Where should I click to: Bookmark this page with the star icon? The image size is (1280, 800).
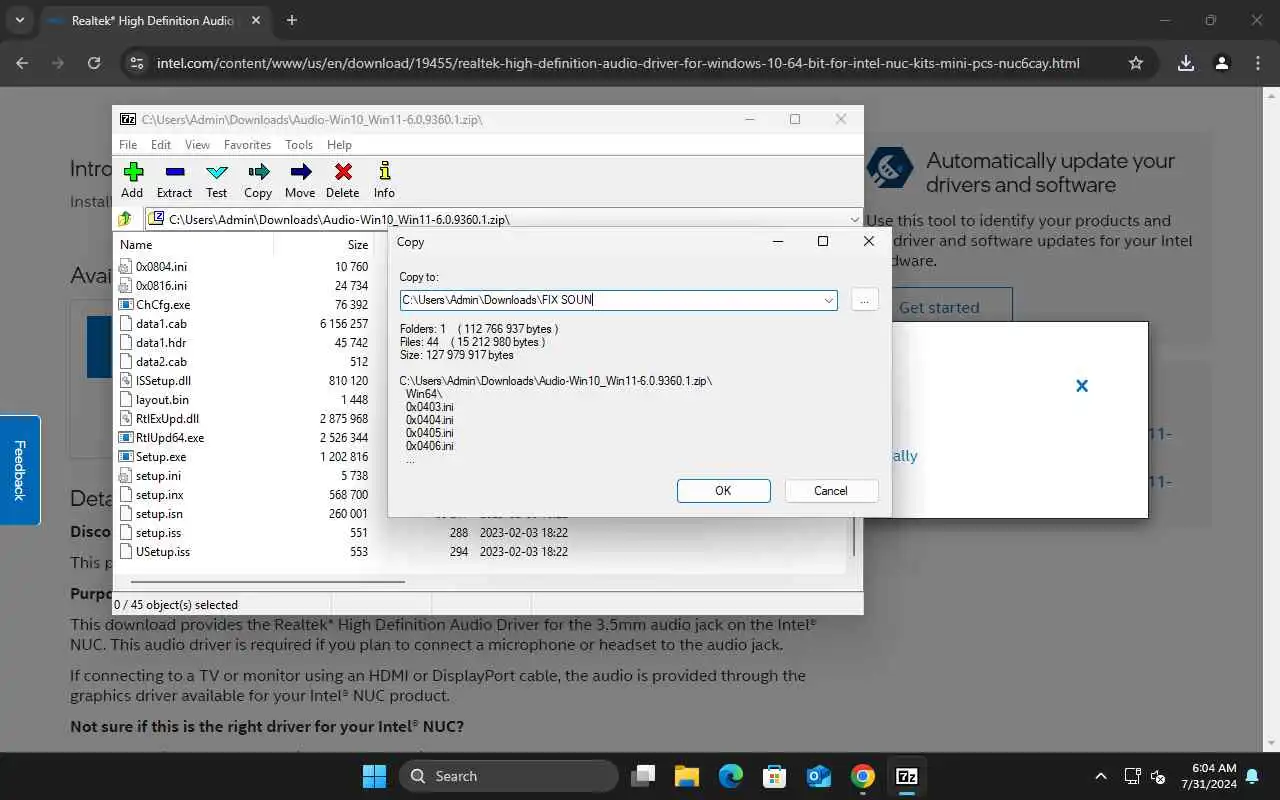click(1136, 63)
